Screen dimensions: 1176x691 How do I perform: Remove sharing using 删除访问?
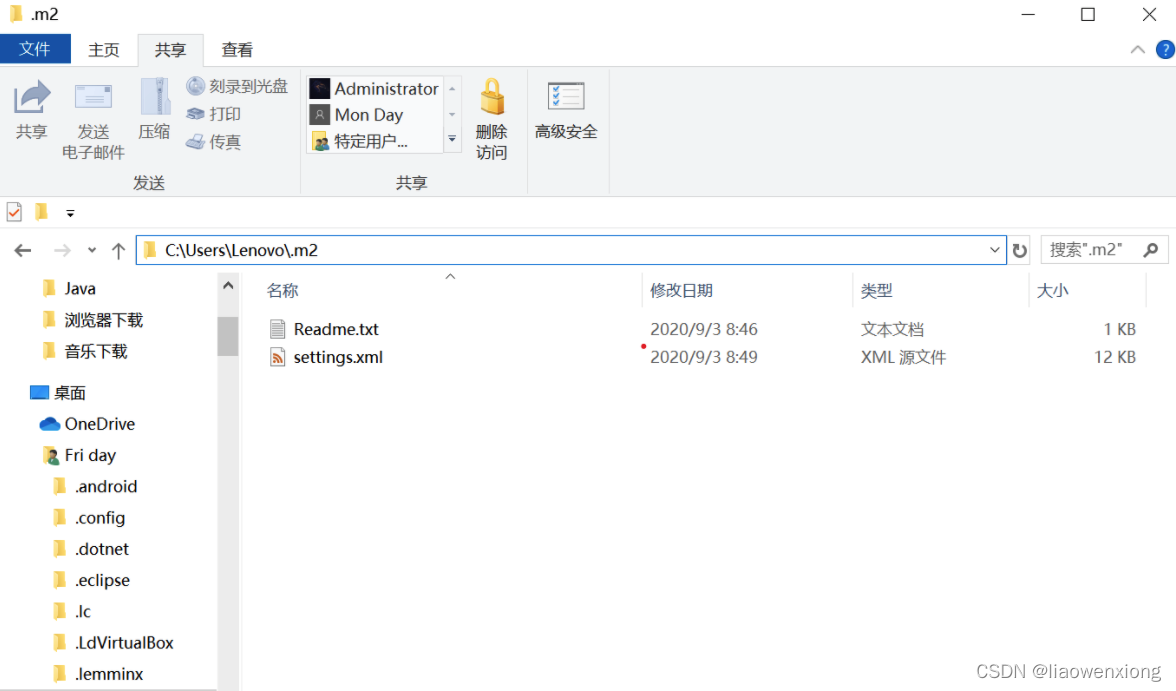coord(492,113)
